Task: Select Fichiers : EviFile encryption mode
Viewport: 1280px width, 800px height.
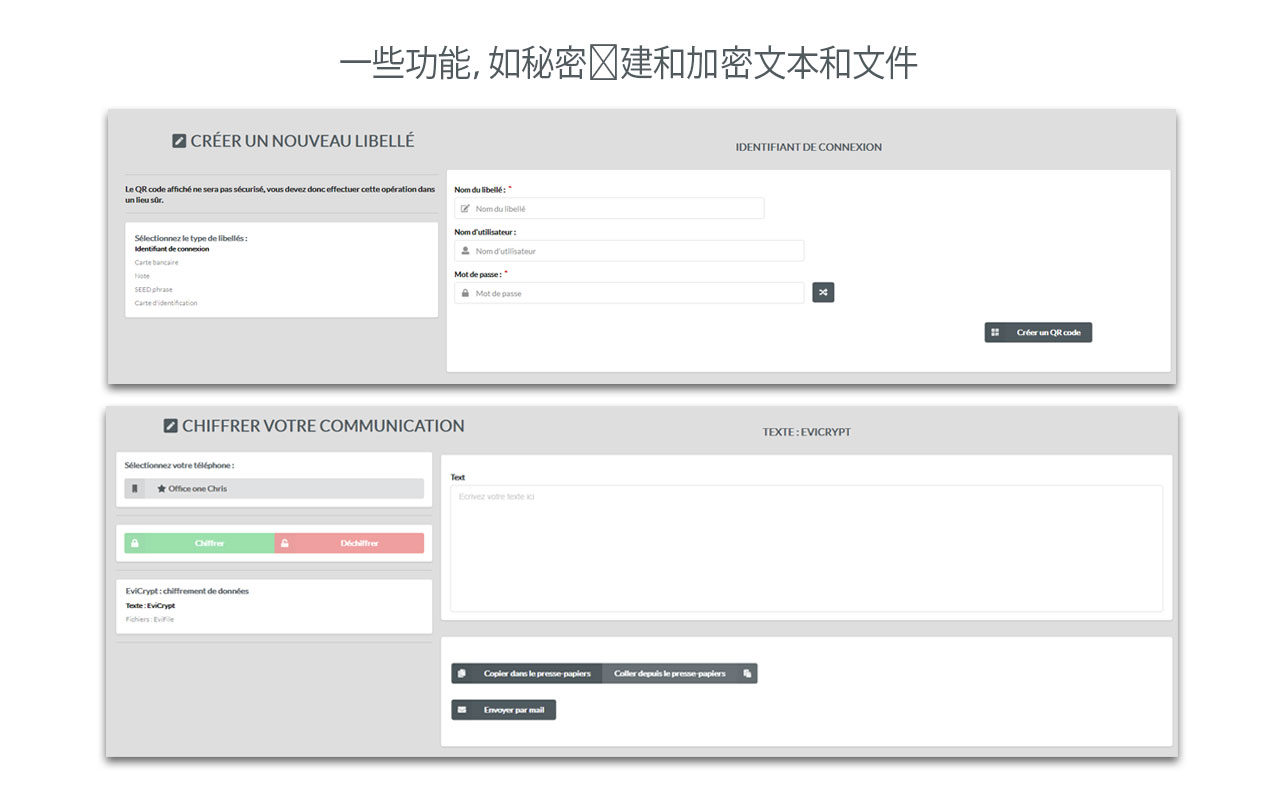Action: (152, 618)
